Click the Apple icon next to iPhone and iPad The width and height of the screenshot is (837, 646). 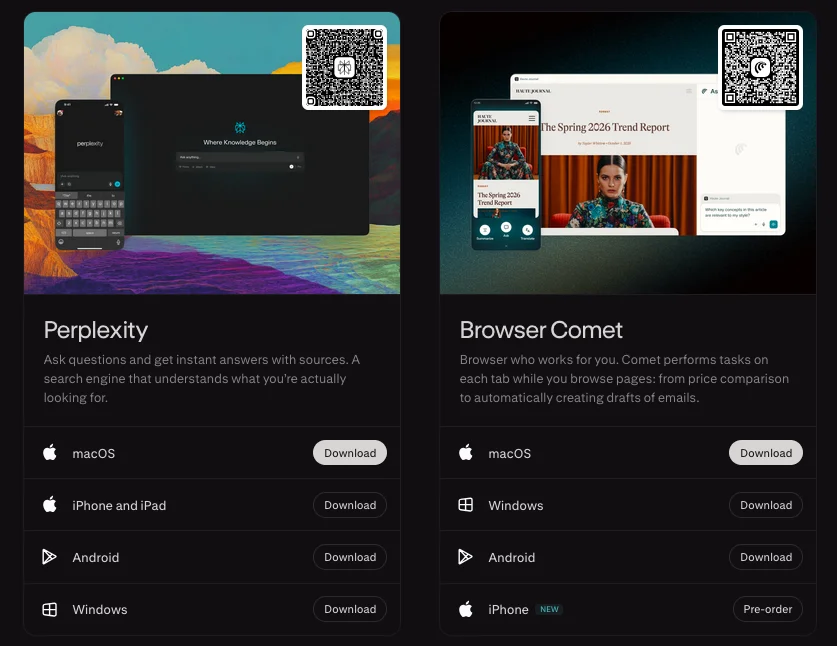(49, 505)
